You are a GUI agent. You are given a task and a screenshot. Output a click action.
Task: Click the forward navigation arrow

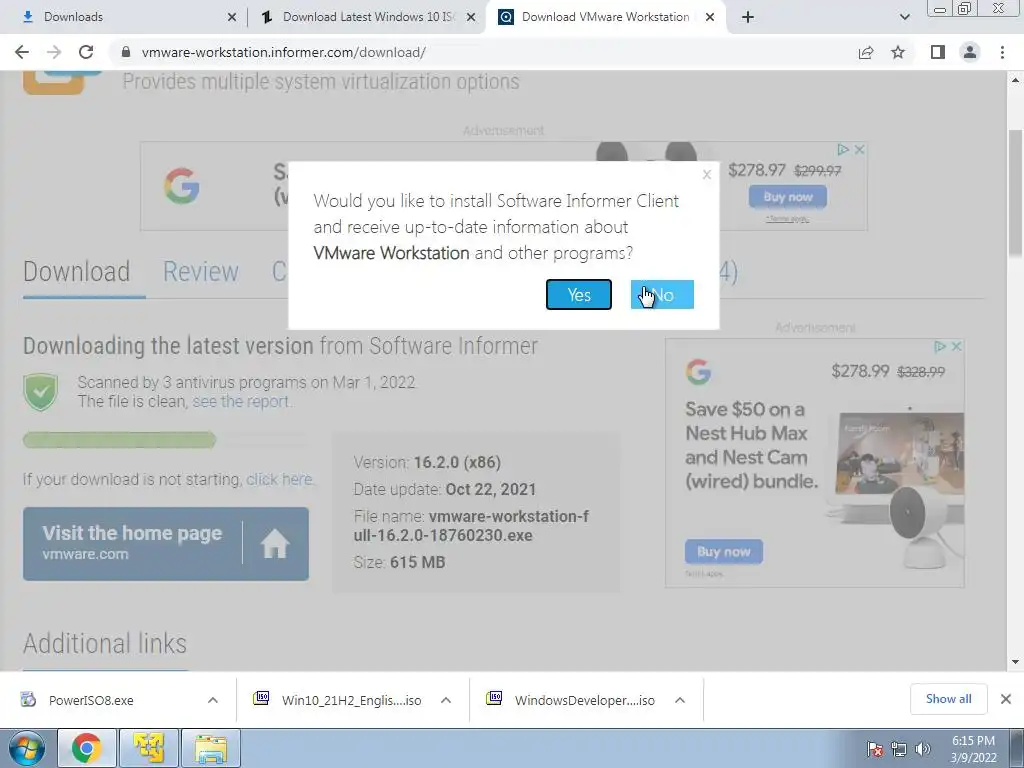[54, 52]
